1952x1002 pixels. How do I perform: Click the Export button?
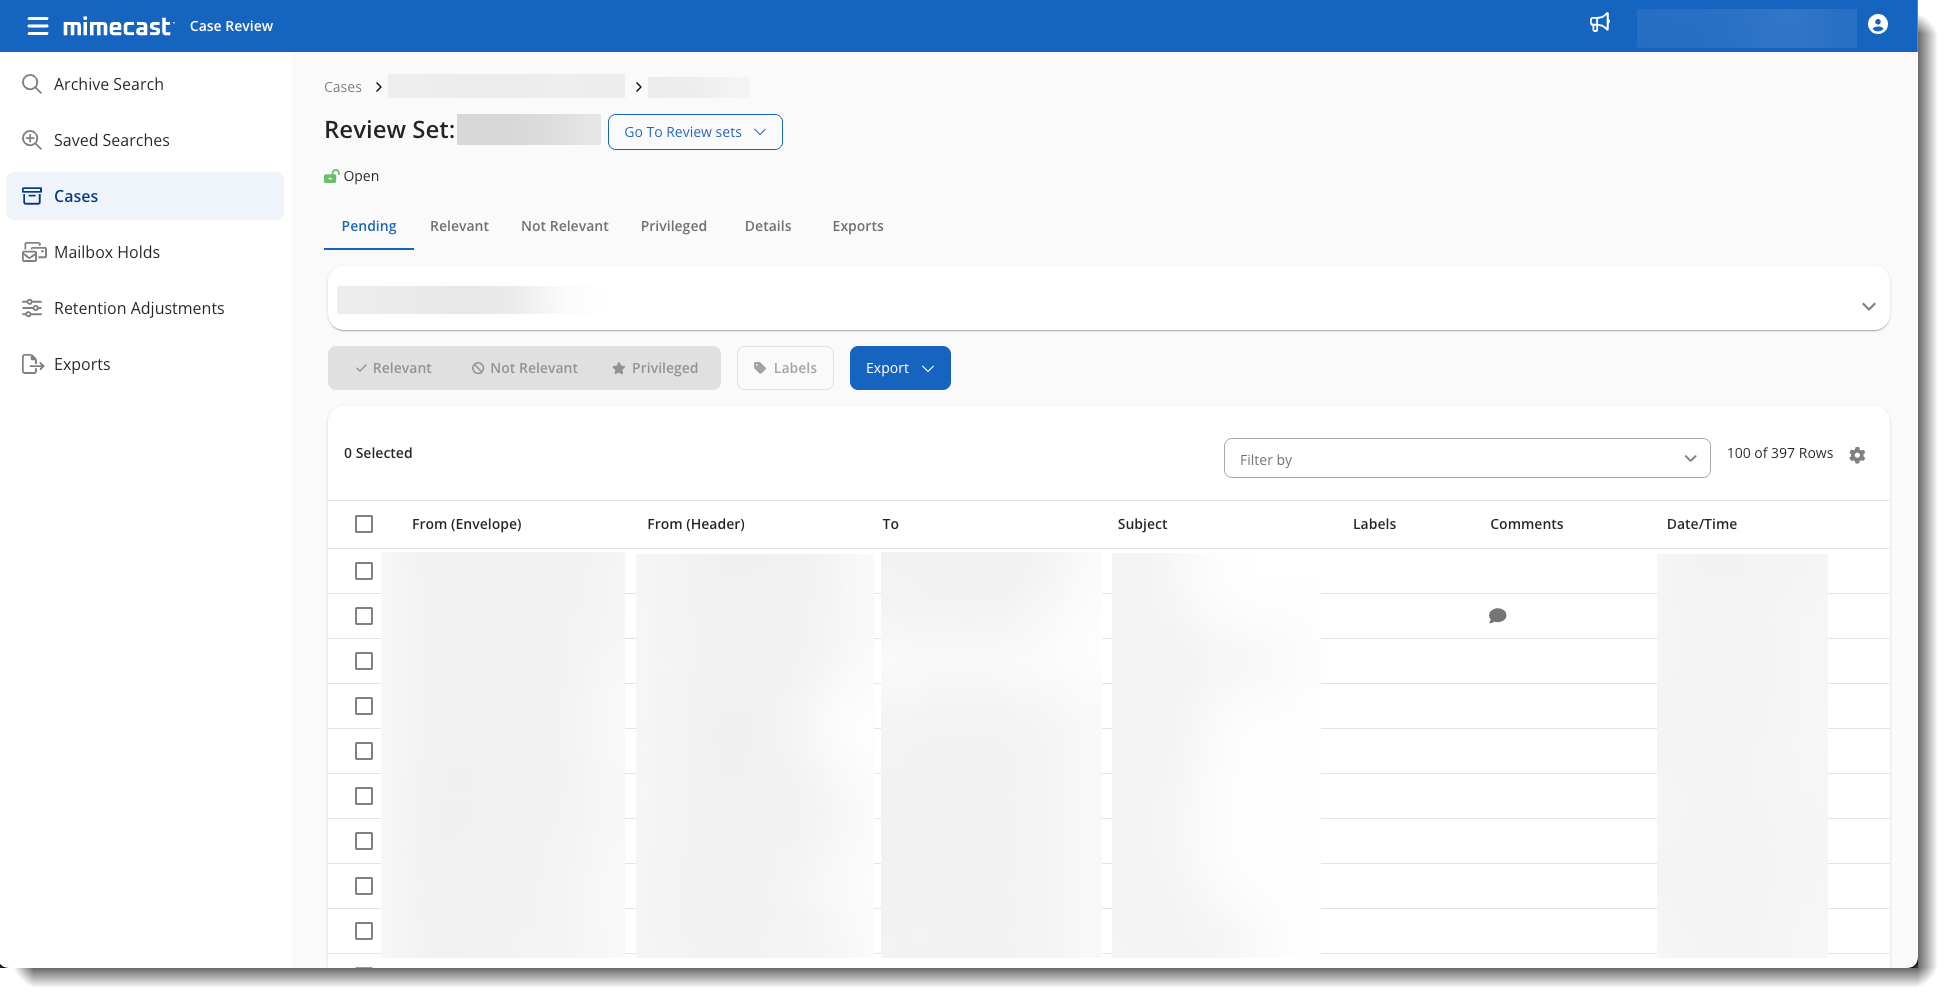coord(899,368)
